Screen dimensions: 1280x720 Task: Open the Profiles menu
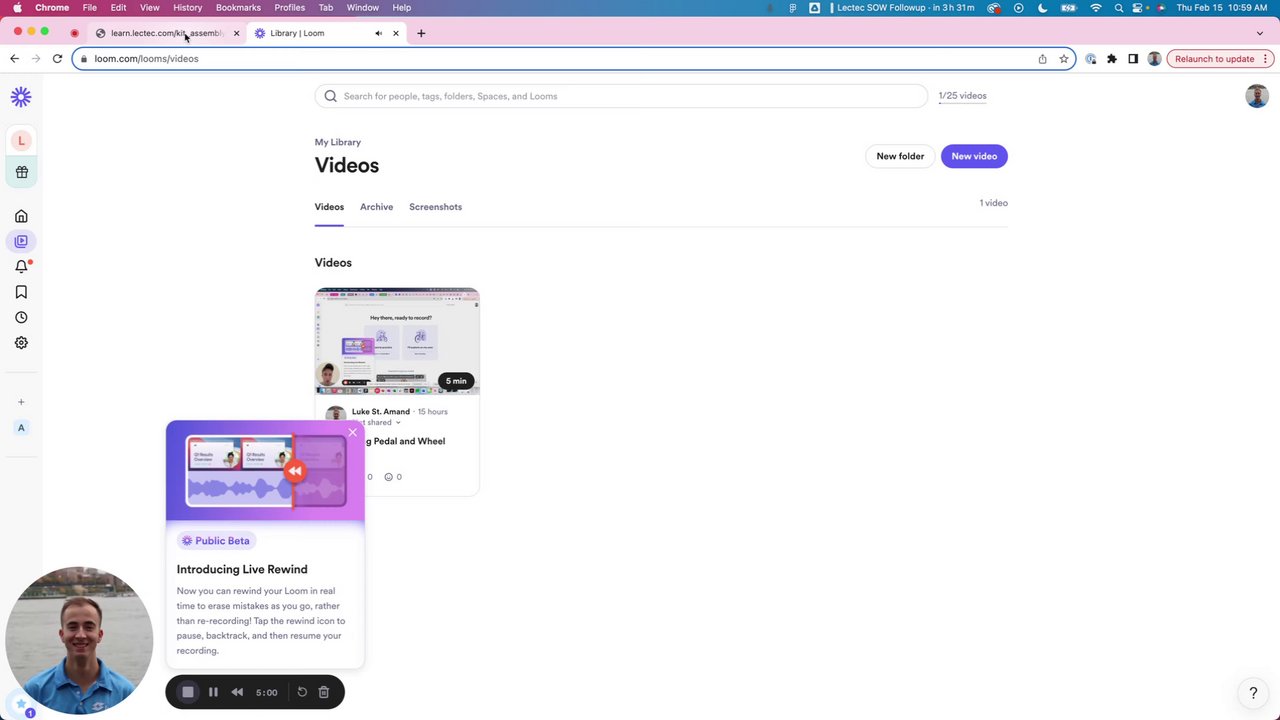click(x=290, y=7)
